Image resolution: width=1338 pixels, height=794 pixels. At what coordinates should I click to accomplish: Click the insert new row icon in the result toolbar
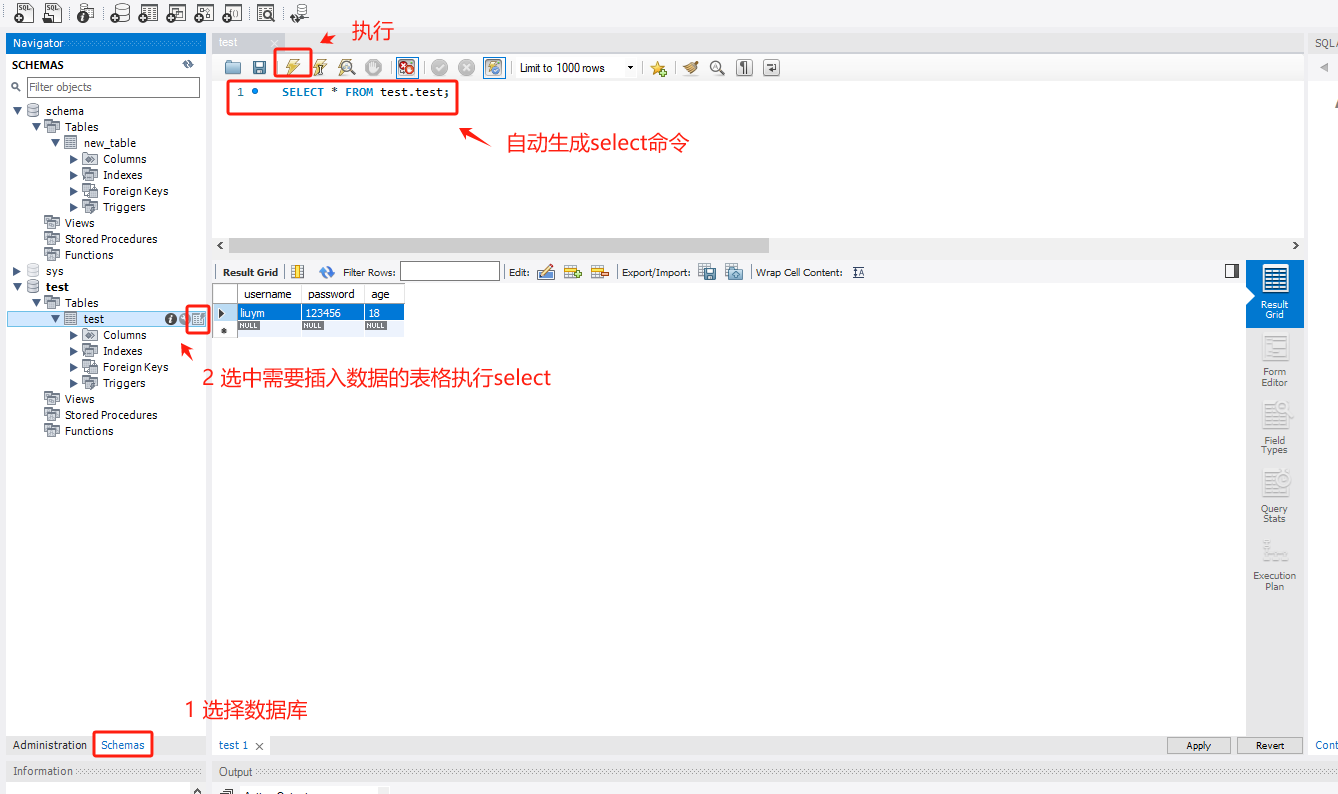573,272
